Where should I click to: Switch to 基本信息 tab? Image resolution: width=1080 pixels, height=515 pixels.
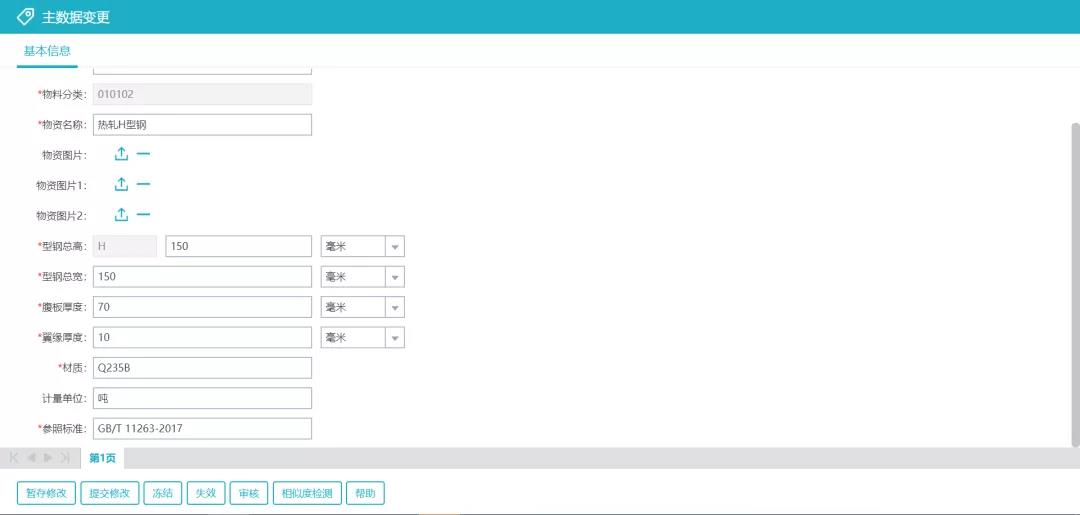pyautogui.click(x=47, y=51)
